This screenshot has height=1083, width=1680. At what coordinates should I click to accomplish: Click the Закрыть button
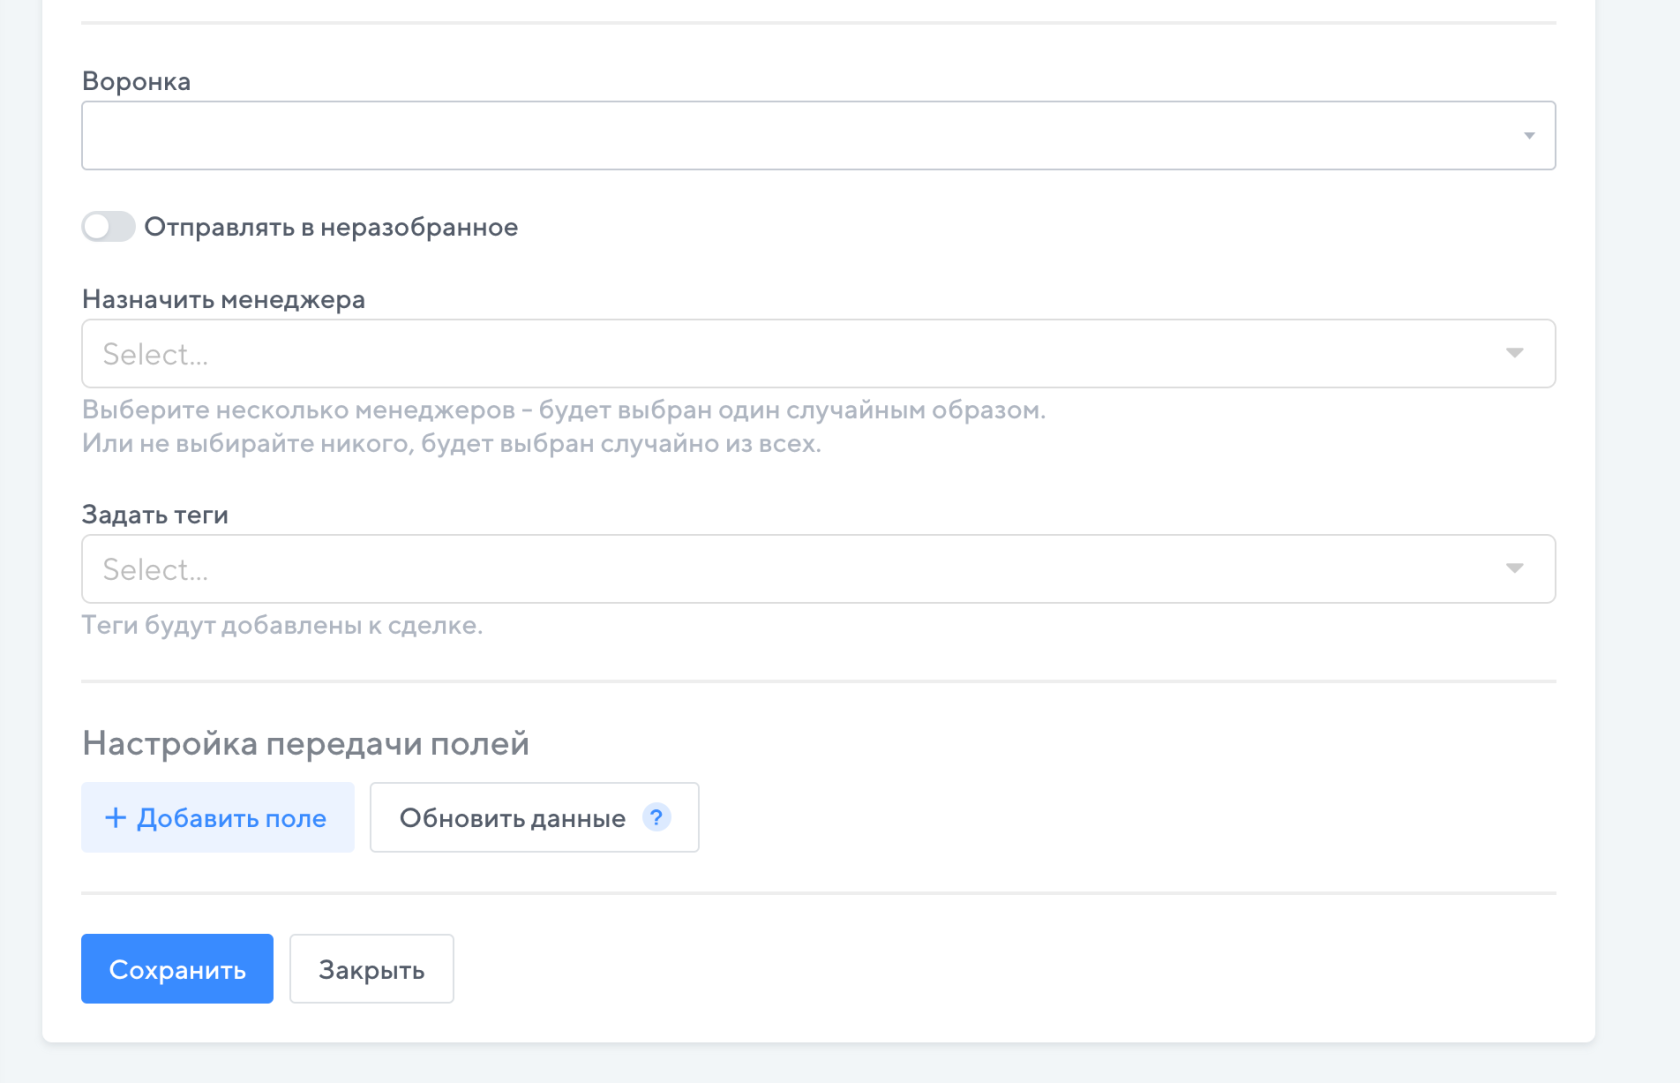tap(371, 969)
